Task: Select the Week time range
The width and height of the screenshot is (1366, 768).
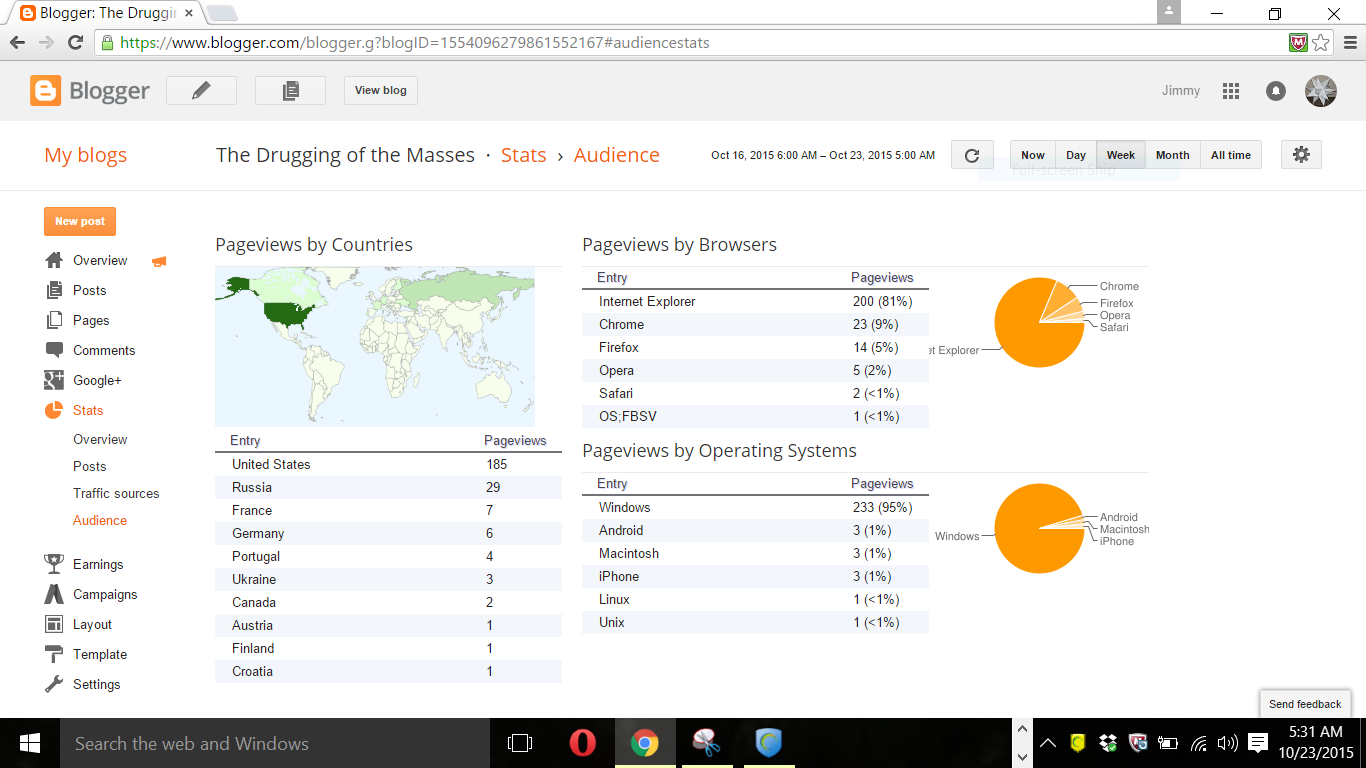Action: click(1121, 155)
